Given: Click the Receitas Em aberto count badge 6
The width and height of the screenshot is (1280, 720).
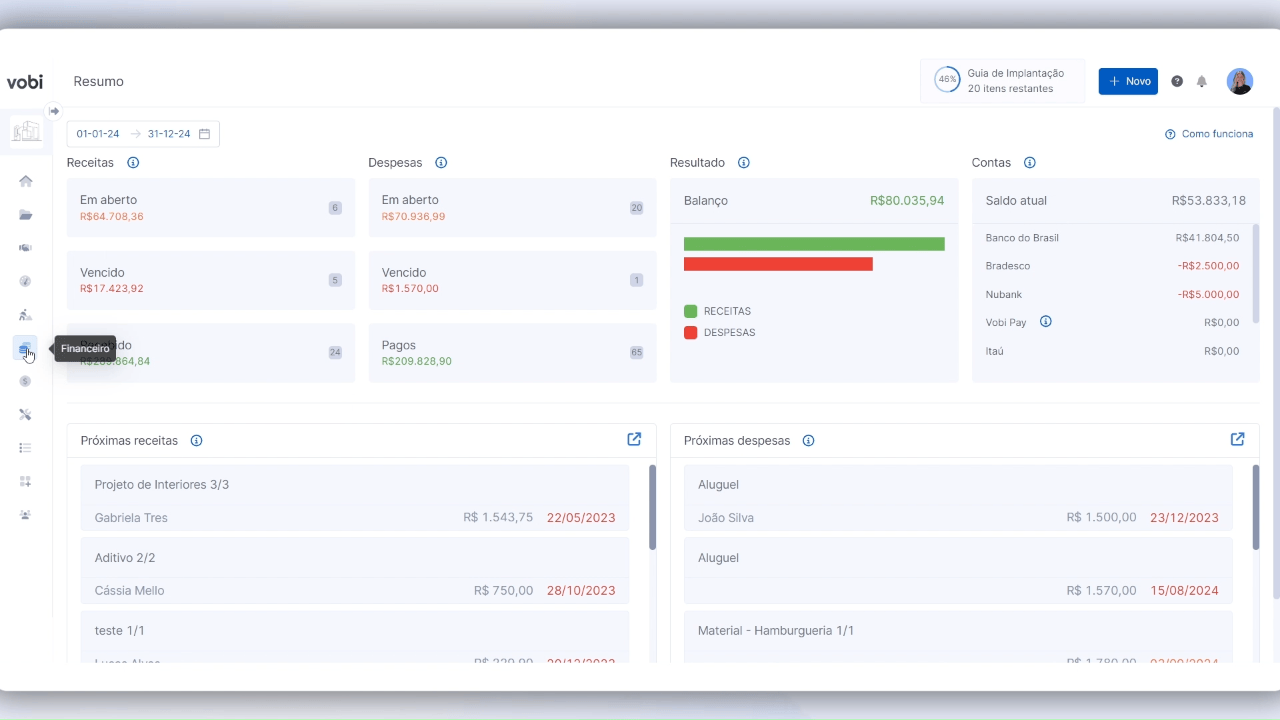Looking at the screenshot, I should pos(335,208).
